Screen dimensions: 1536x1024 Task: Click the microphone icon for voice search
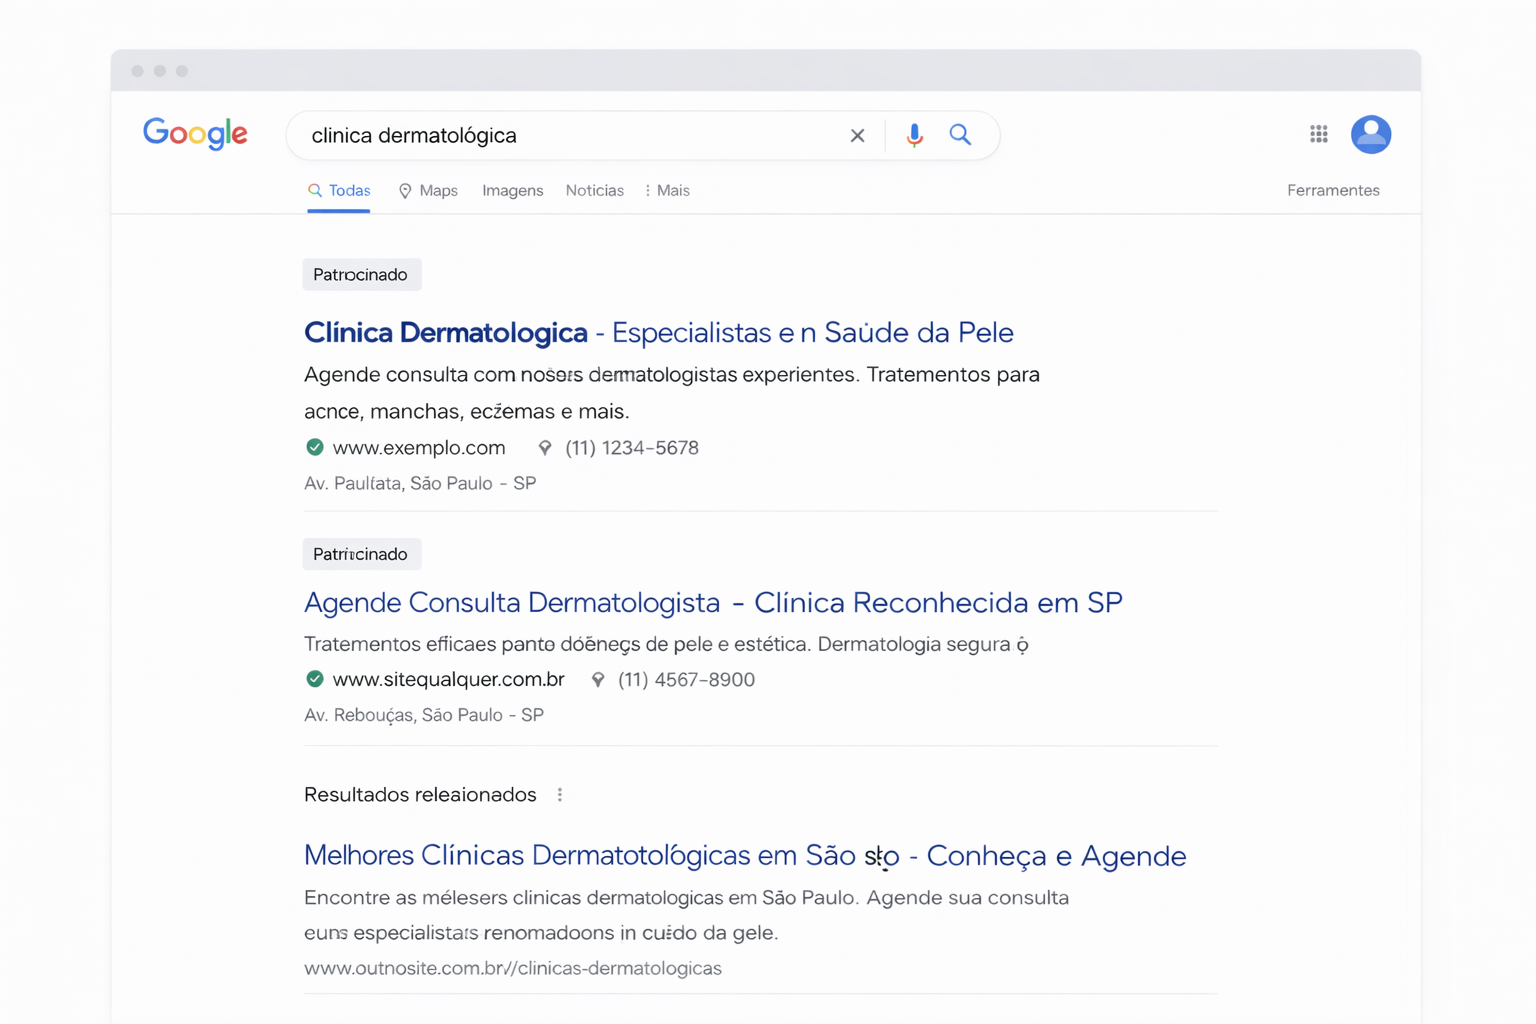point(913,135)
